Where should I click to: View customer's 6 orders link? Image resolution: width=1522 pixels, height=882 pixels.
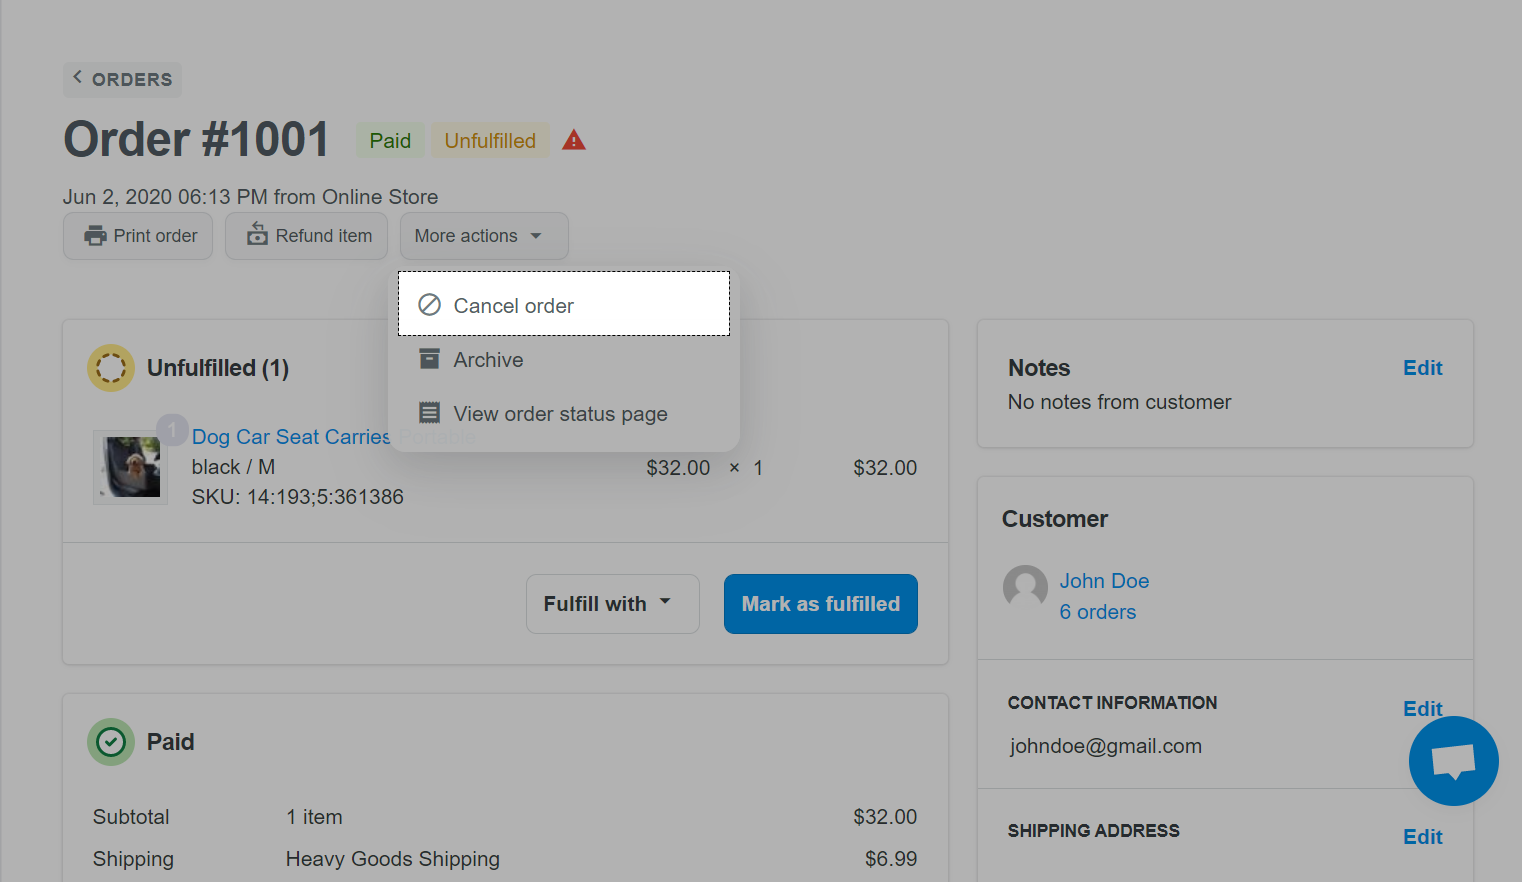click(1098, 612)
